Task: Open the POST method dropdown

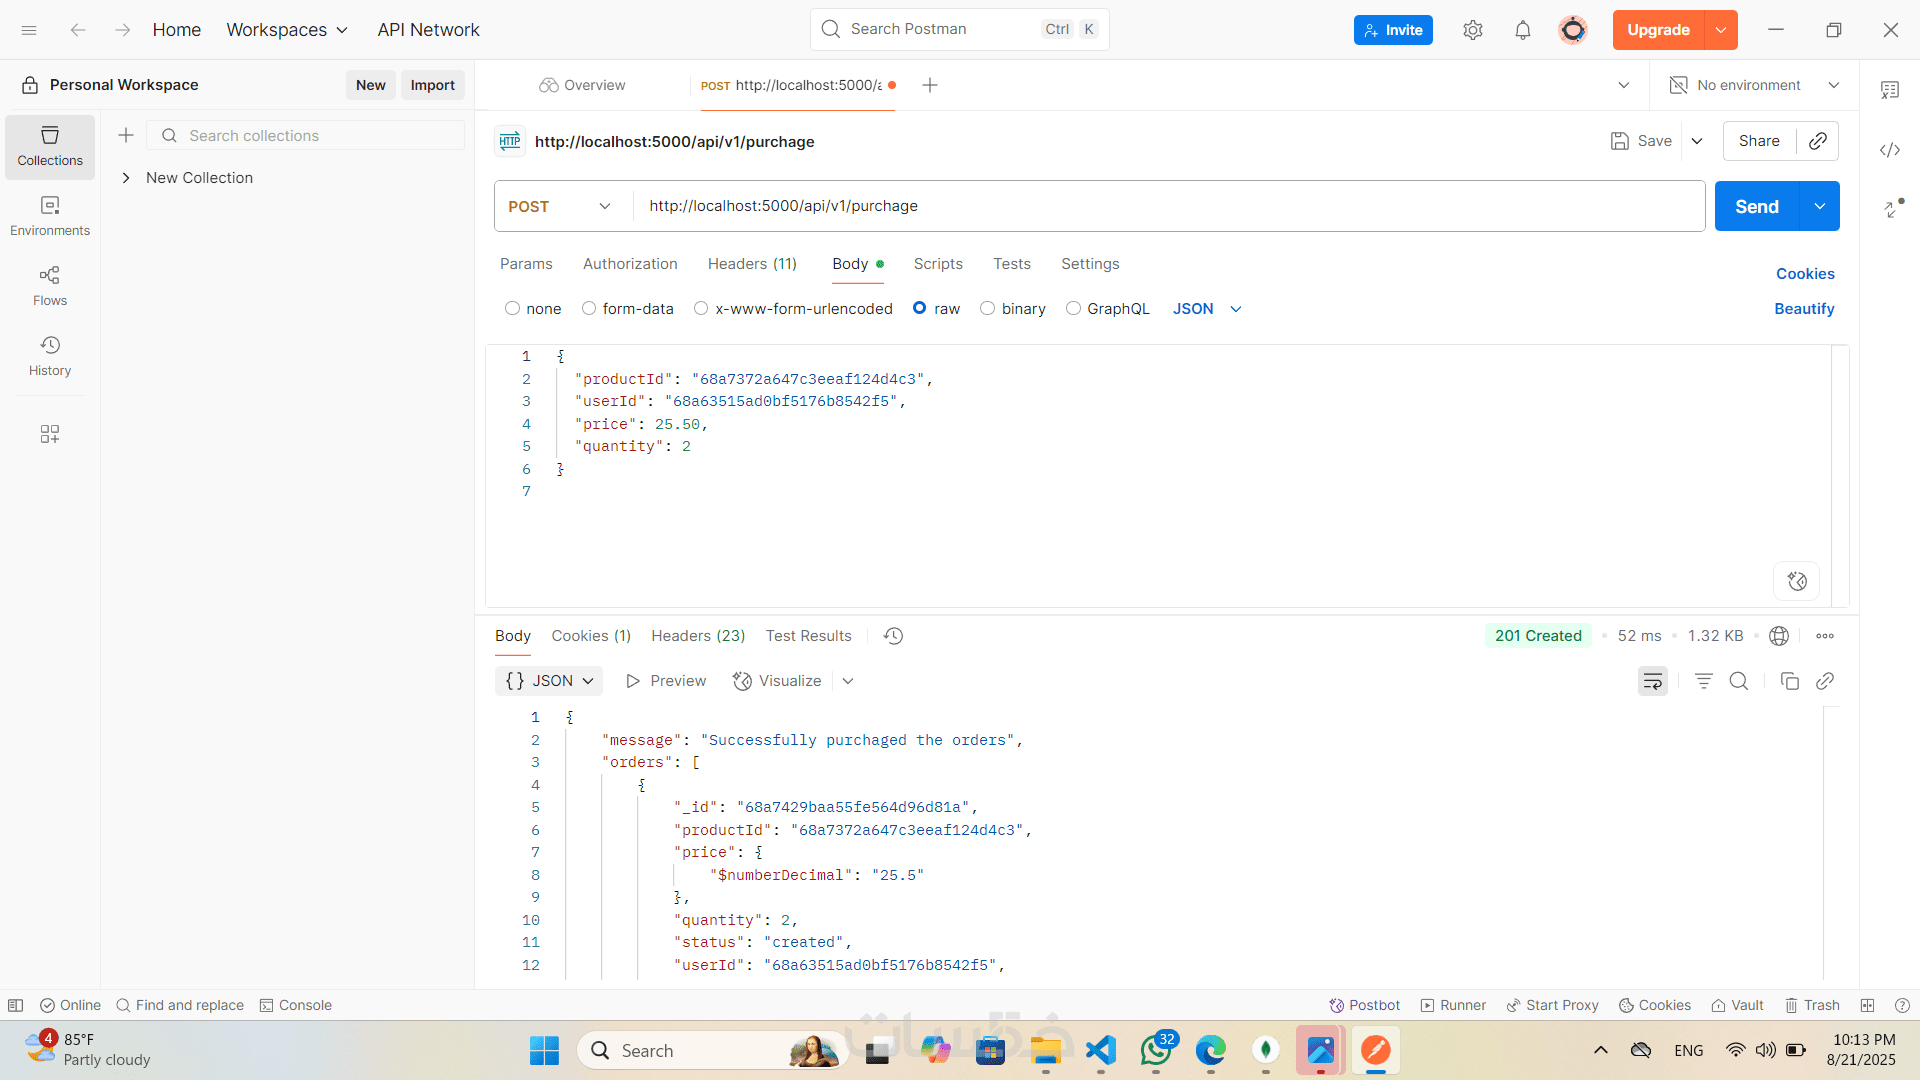Action: [560, 206]
